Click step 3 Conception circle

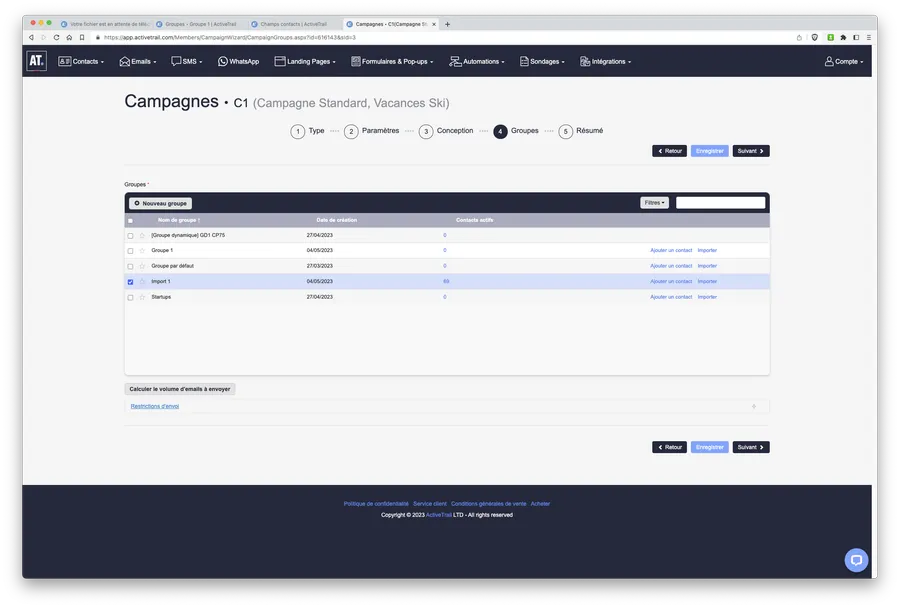tap(426, 131)
